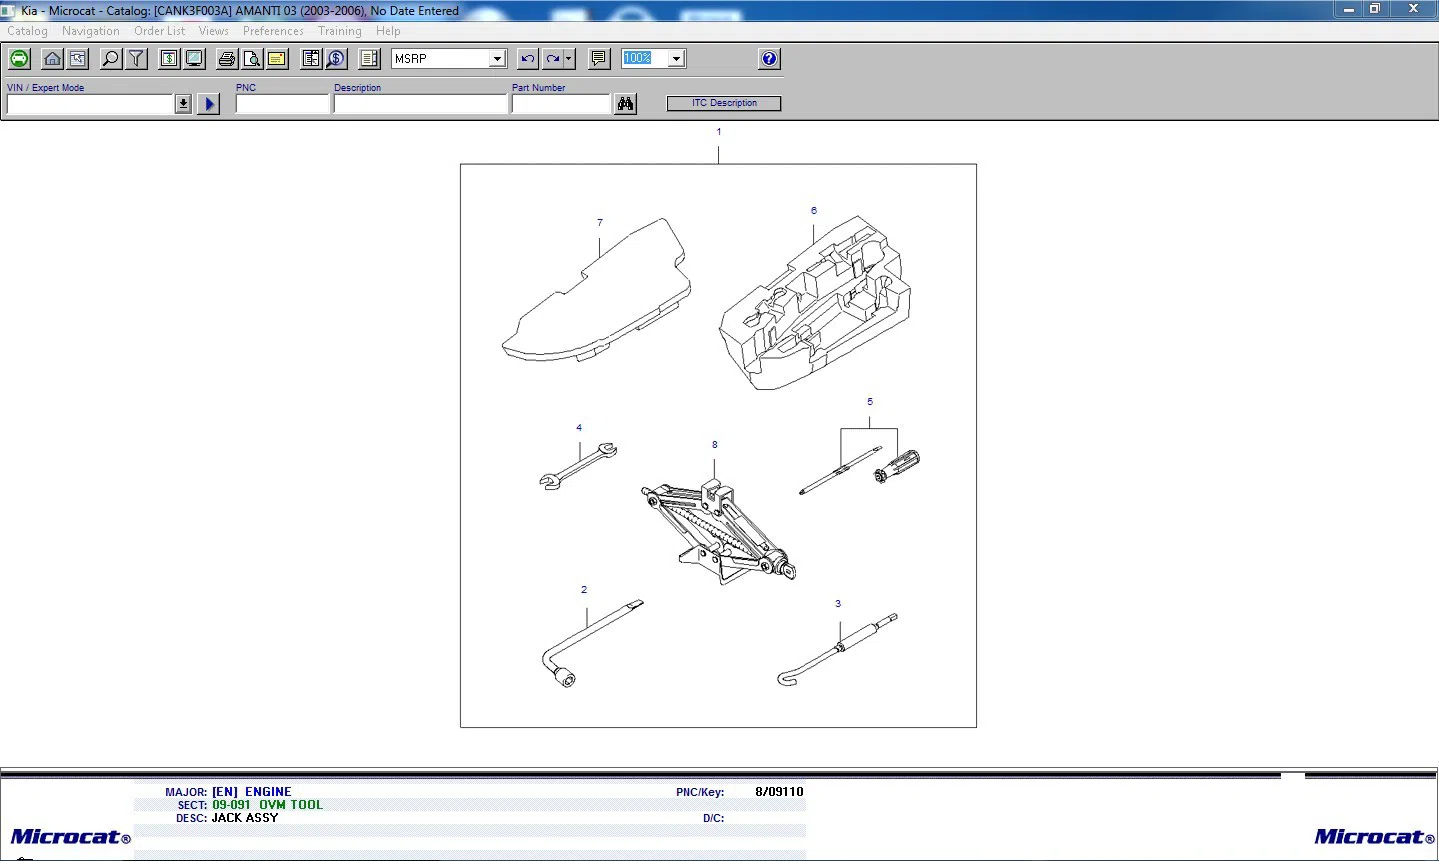Click the L-shaped wheel wrench drawing
The image size is (1439, 861).
pyautogui.click(x=592, y=644)
